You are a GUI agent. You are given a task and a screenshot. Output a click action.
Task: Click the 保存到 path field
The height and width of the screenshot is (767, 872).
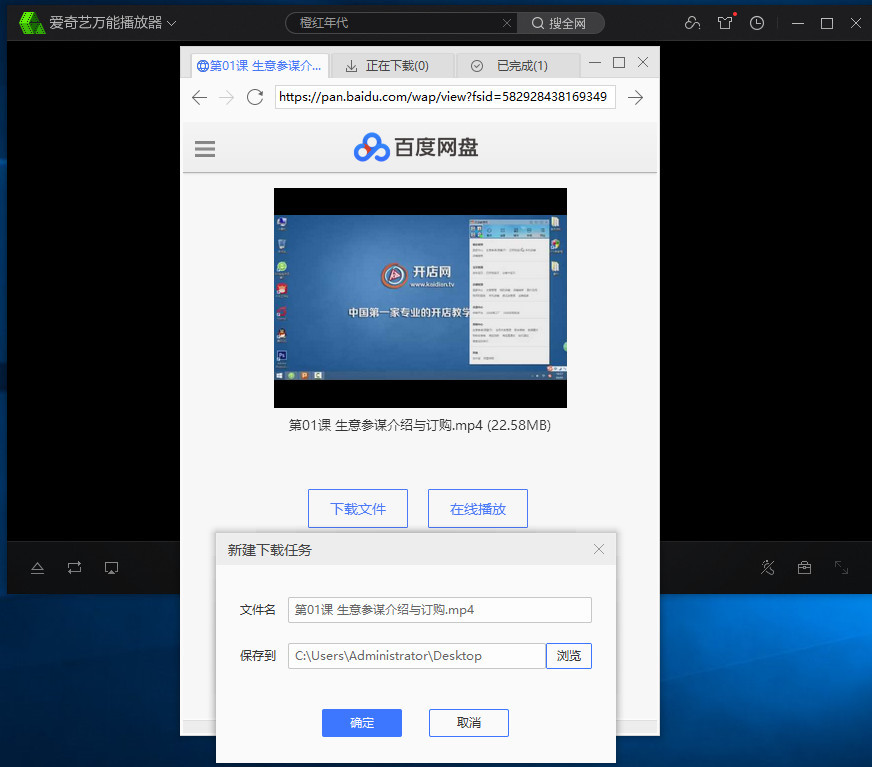417,656
